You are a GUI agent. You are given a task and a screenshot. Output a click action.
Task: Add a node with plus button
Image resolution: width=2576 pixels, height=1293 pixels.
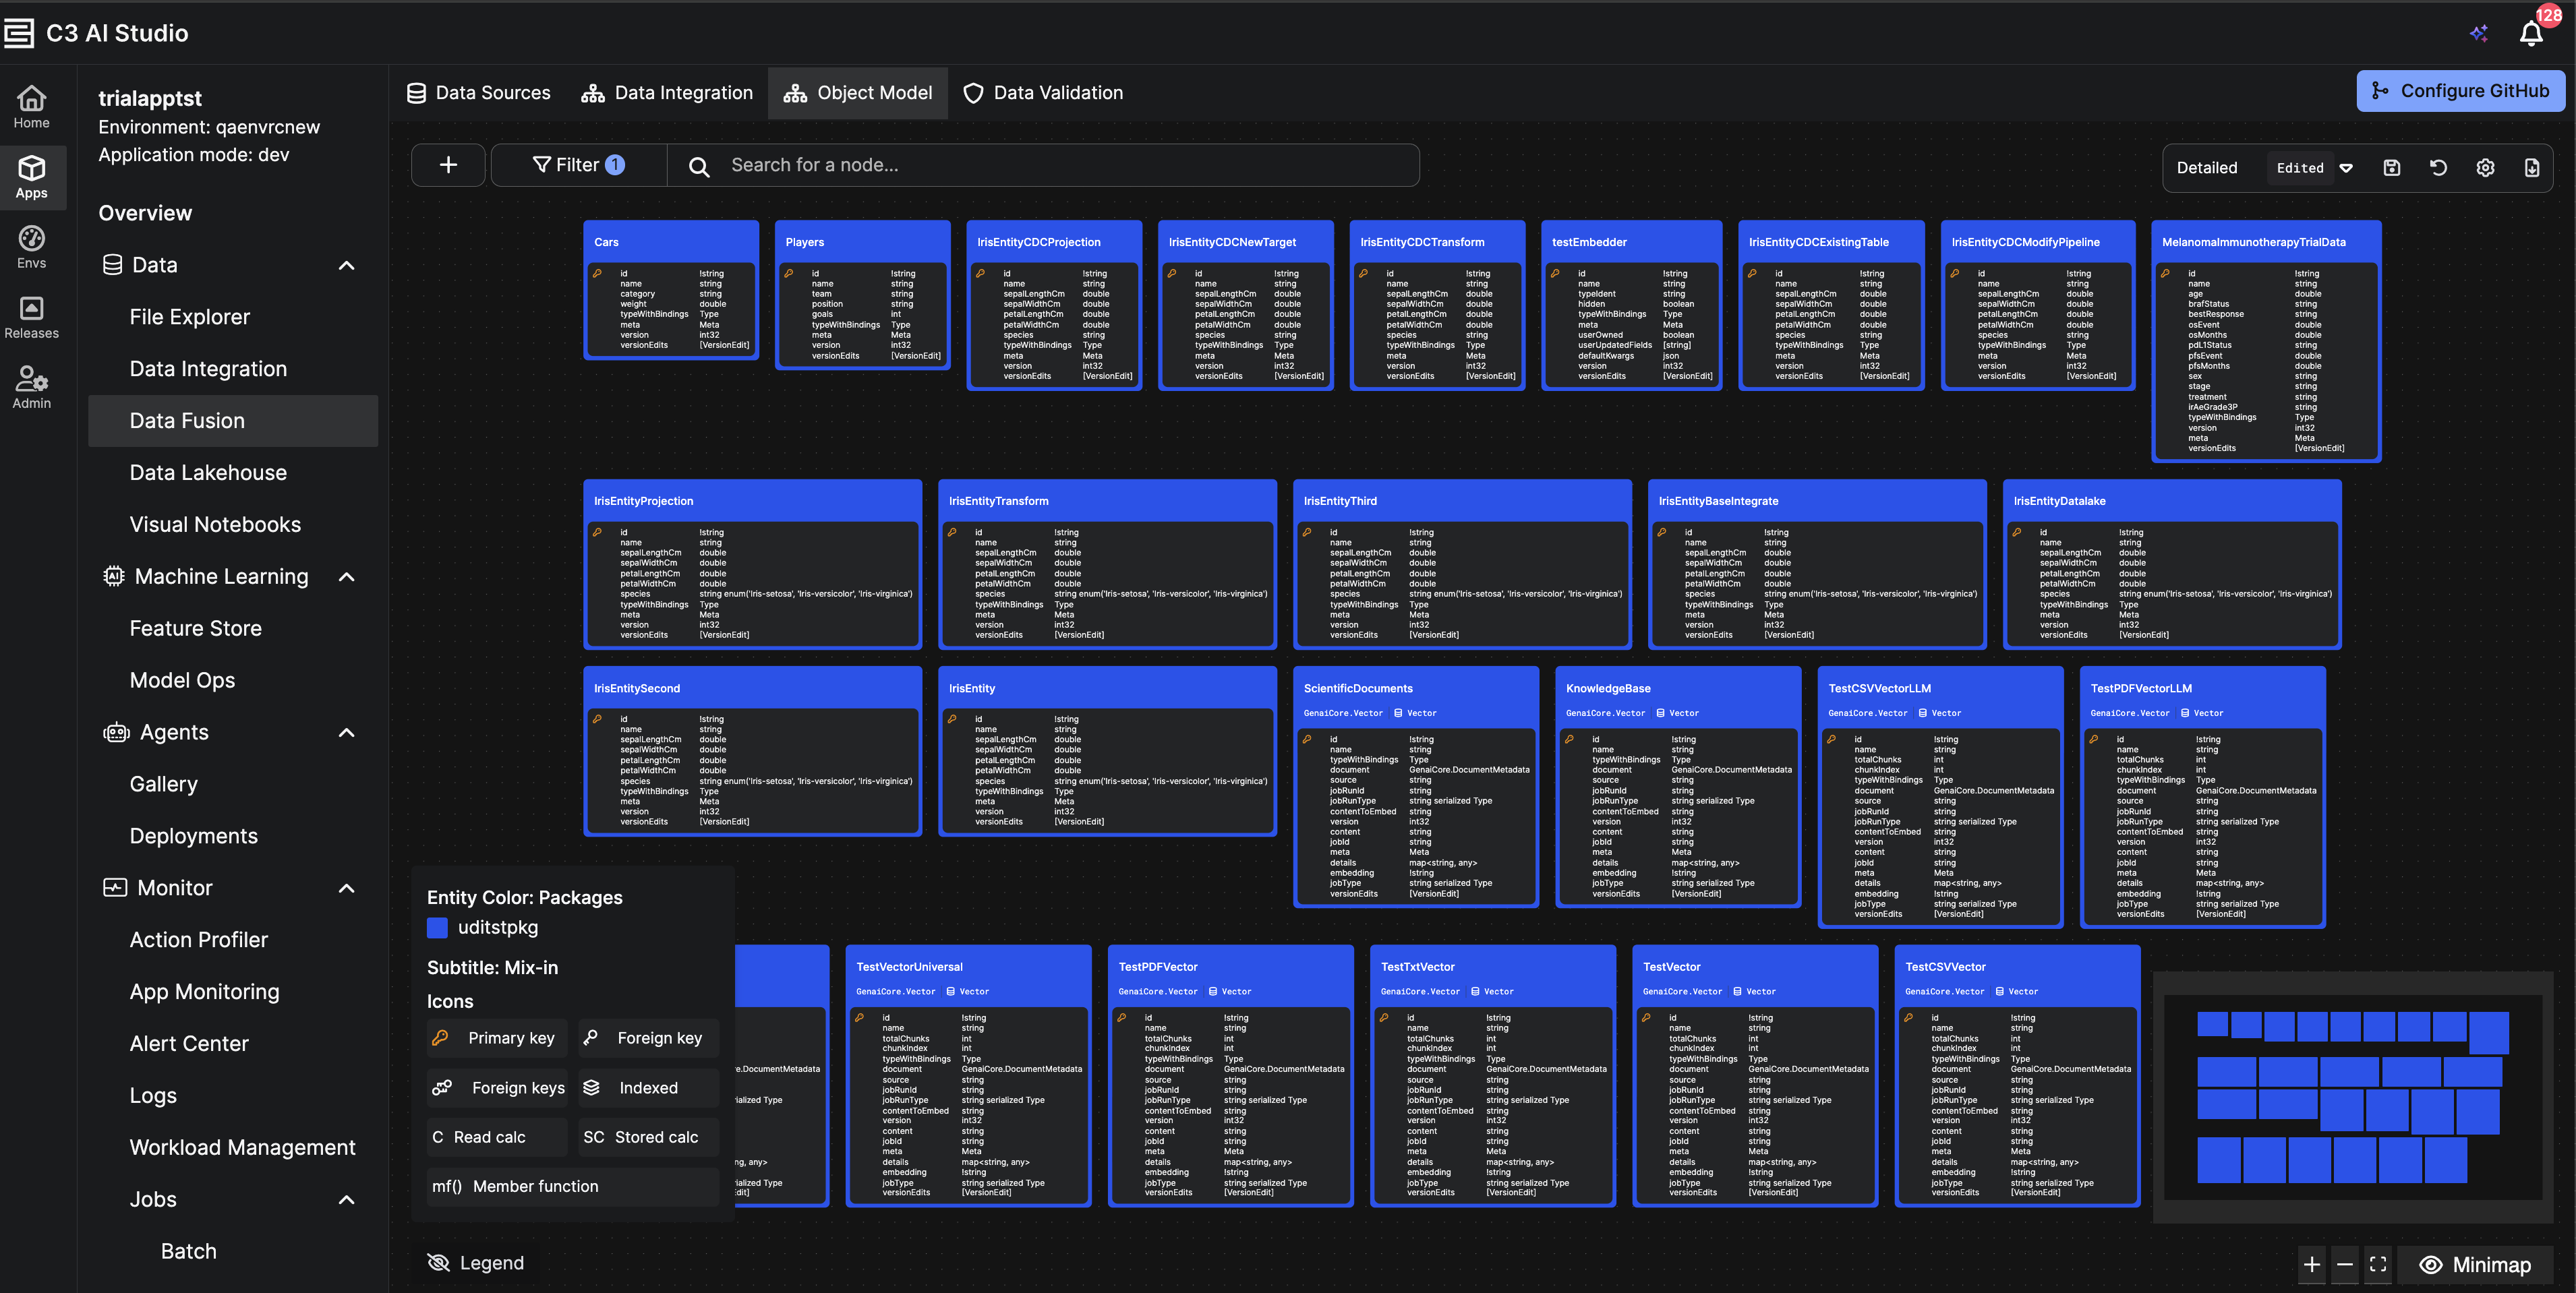pyautogui.click(x=448, y=165)
